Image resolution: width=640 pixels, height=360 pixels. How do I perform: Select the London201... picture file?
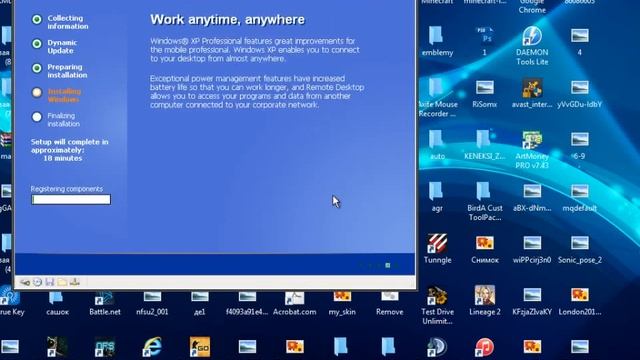[579, 295]
